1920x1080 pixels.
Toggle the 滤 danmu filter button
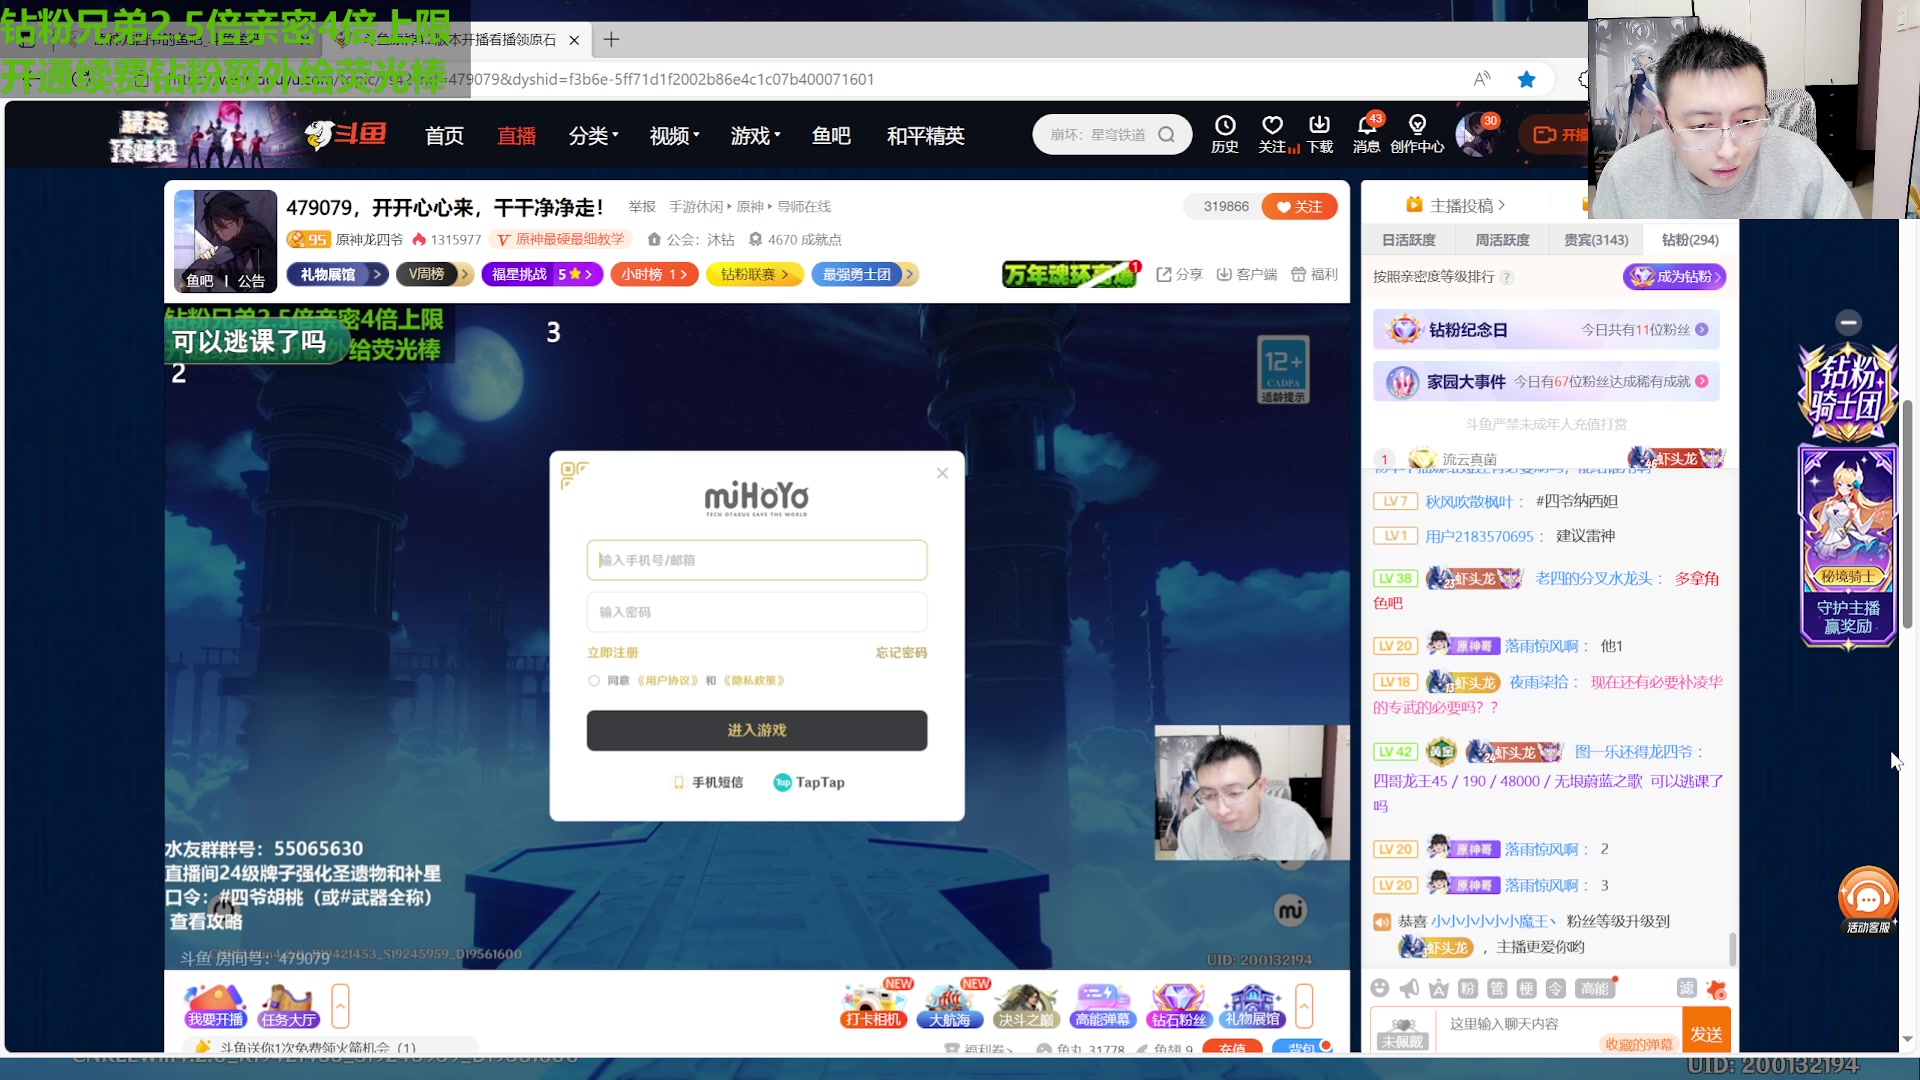[1687, 988]
